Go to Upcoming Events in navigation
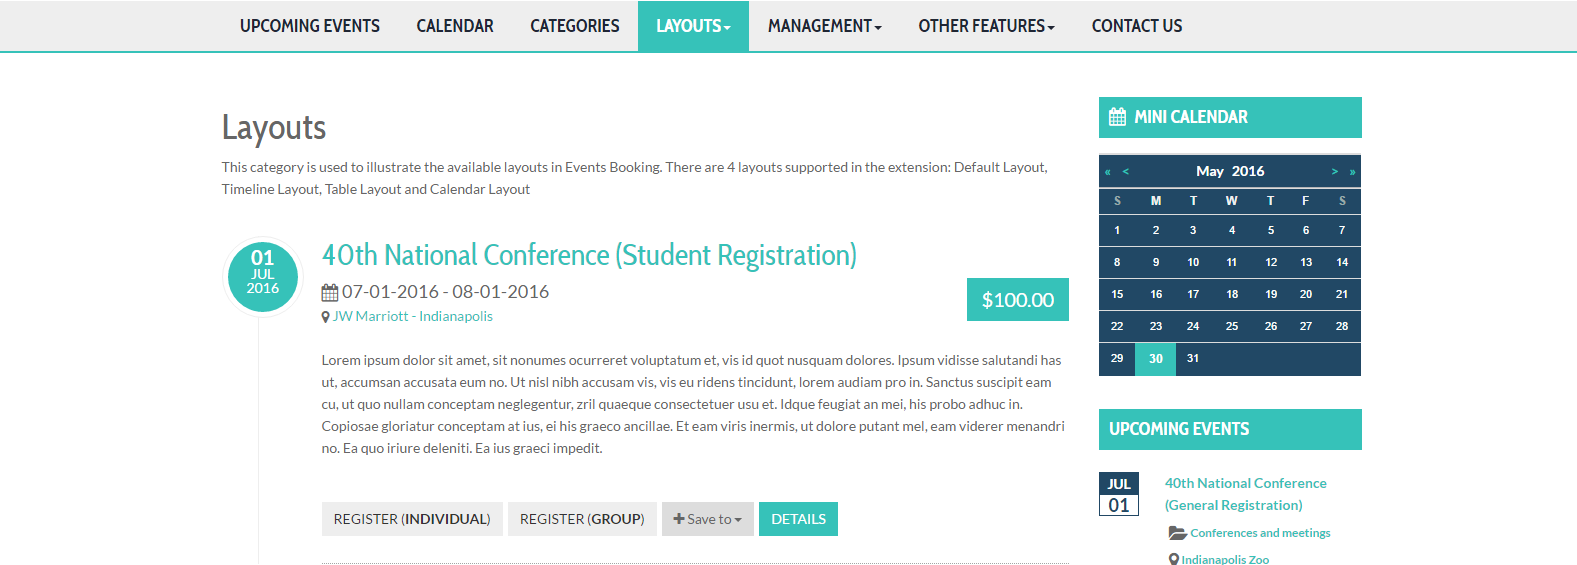Viewport: 1577px width, 565px height. point(310,26)
